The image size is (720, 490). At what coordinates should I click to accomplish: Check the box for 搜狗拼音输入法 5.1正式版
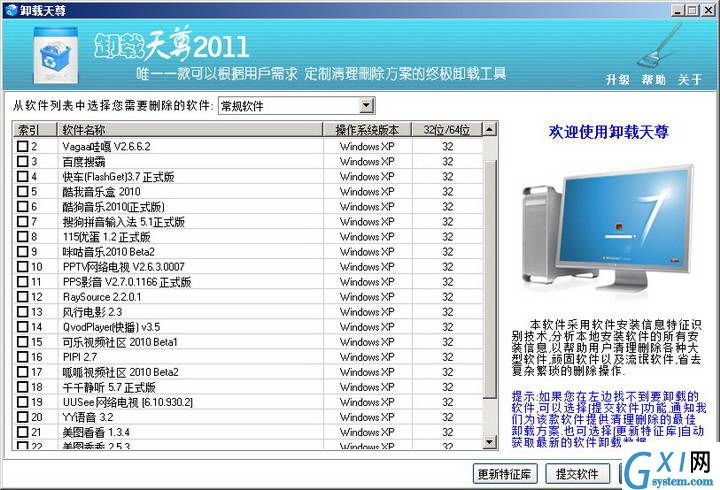pyautogui.click(x=22, y=222)
